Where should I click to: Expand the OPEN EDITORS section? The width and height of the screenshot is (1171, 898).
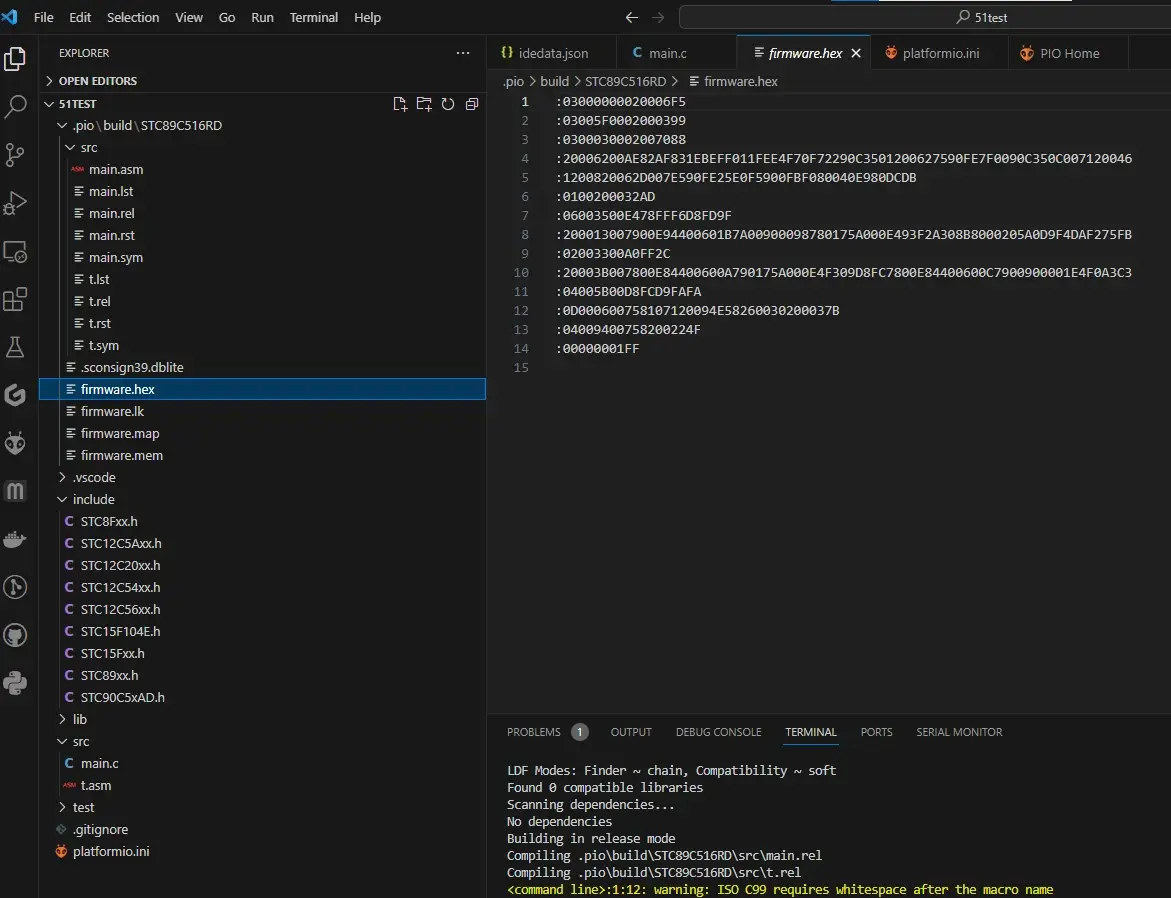[x=97, y=81]
